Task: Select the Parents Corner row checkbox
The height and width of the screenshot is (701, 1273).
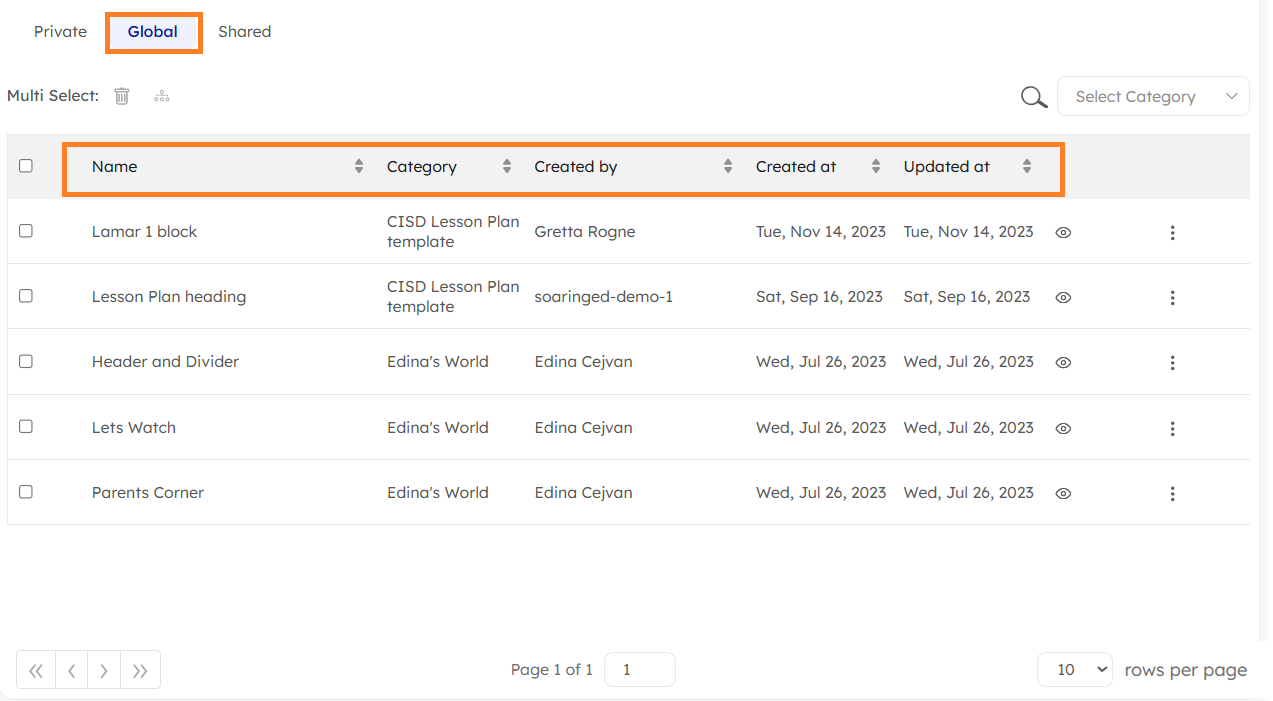Action: click(26, 492)
